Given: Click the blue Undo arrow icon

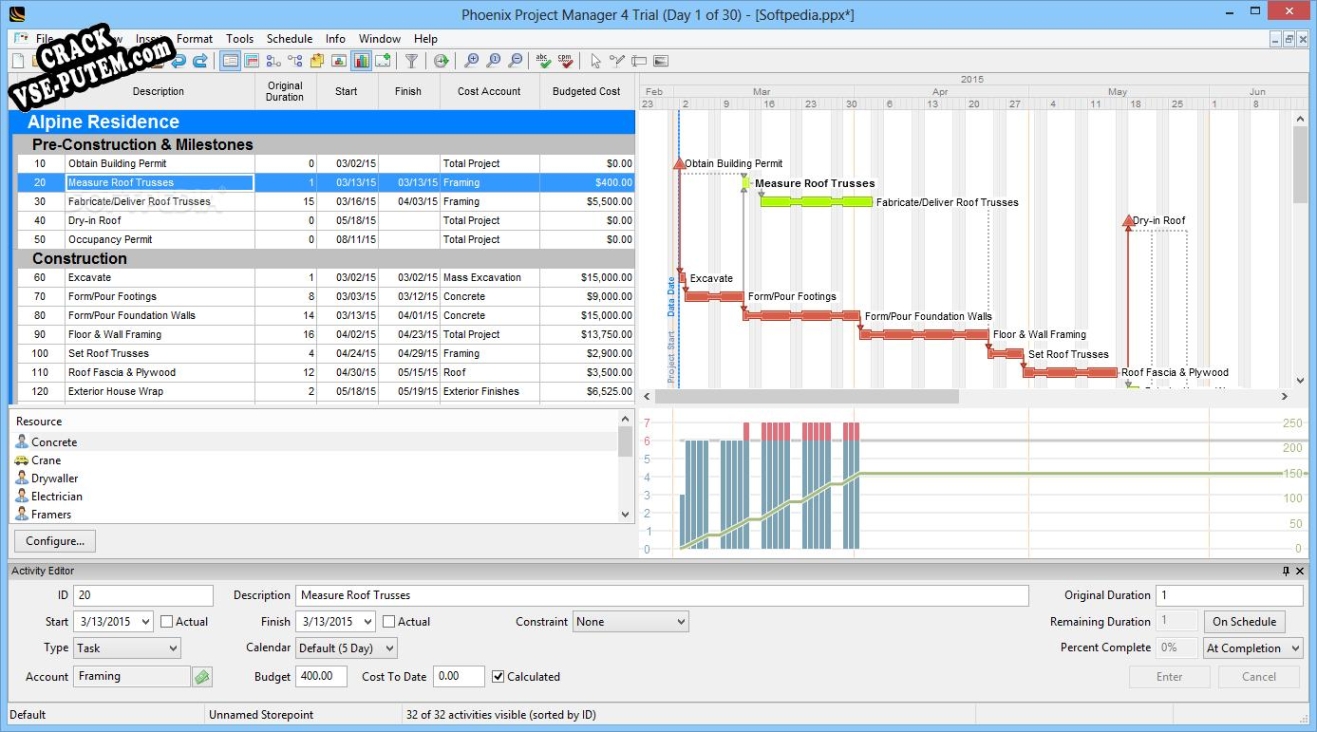Looking at the screenshot, I should (179, 61).
